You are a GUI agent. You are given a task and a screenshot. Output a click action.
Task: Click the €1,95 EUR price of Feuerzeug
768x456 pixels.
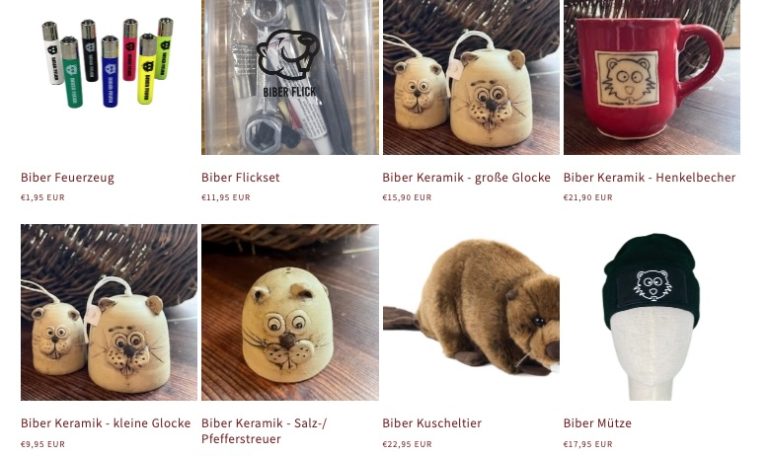tap(43, 197)
